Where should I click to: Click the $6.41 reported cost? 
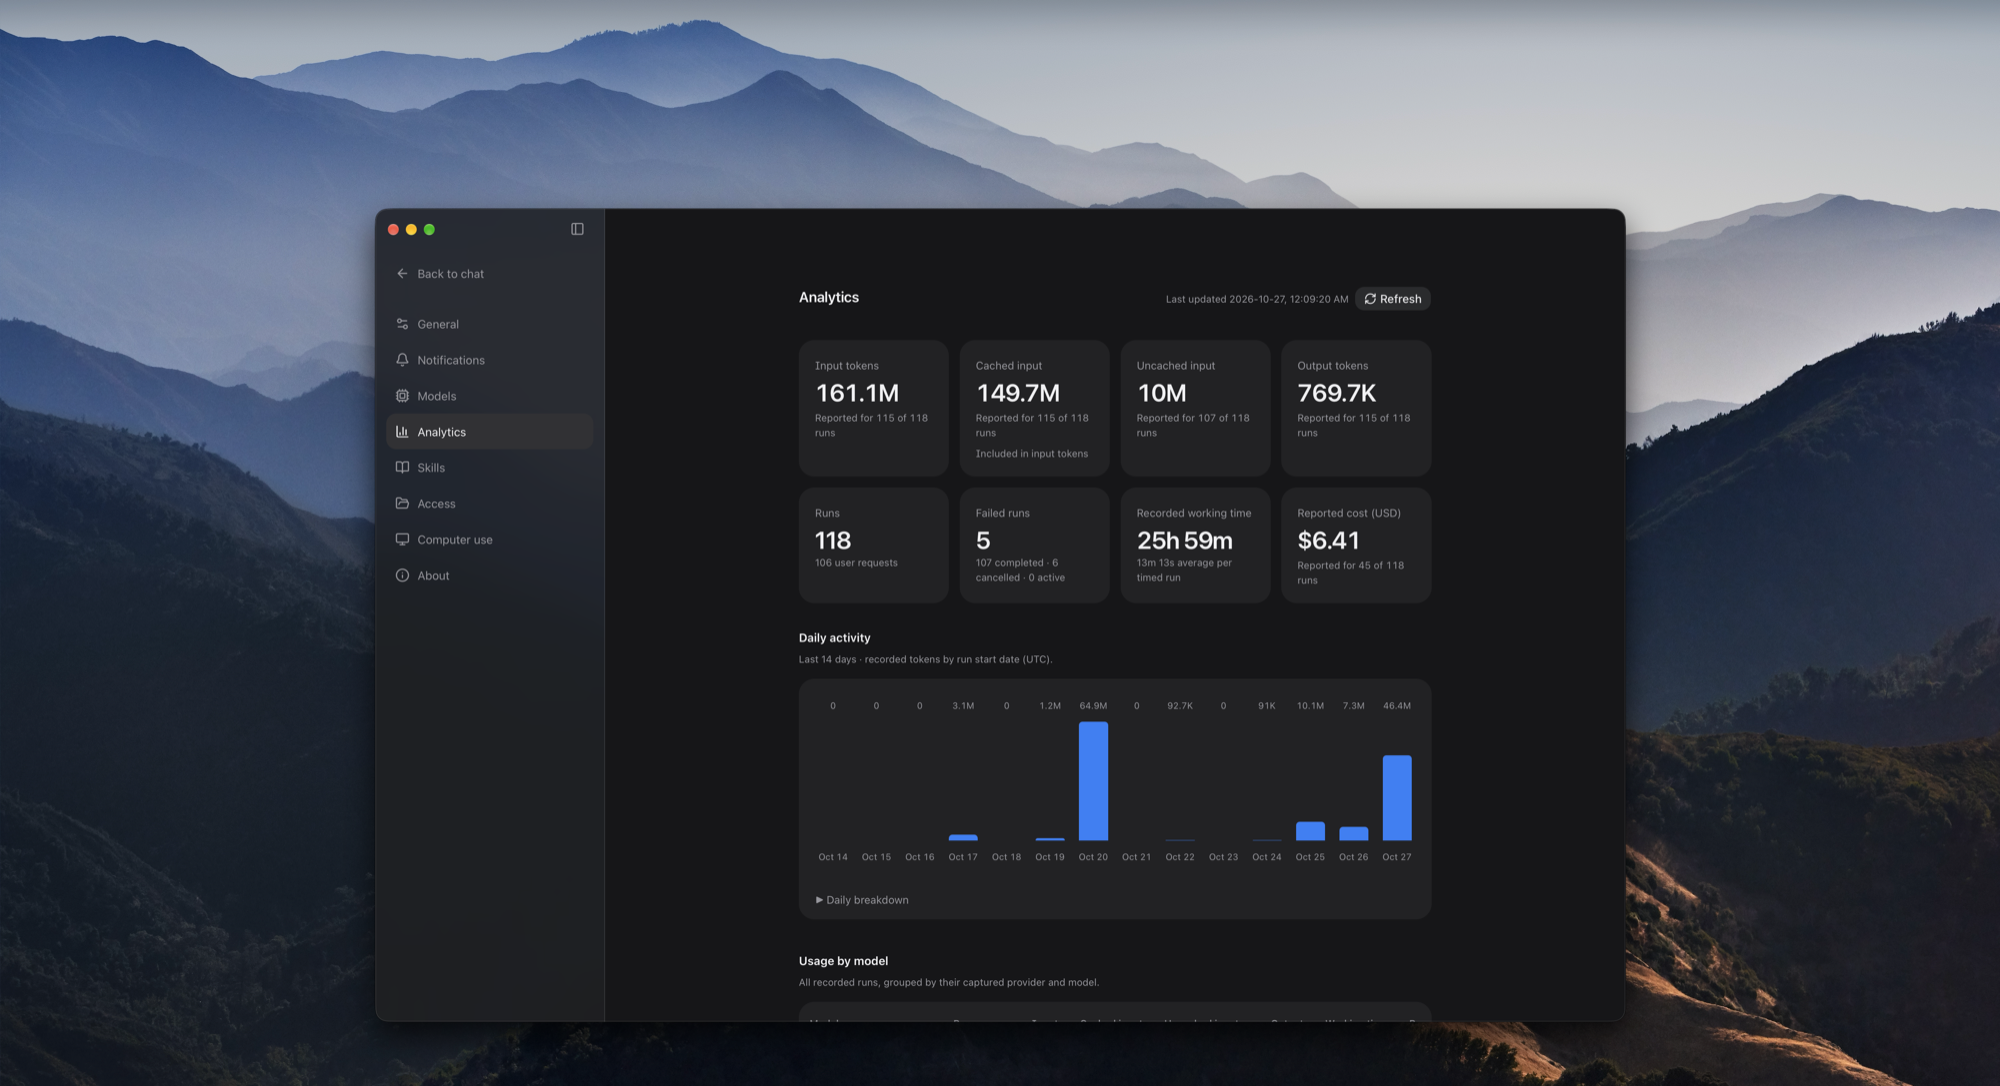click(x=1328, y=540)
